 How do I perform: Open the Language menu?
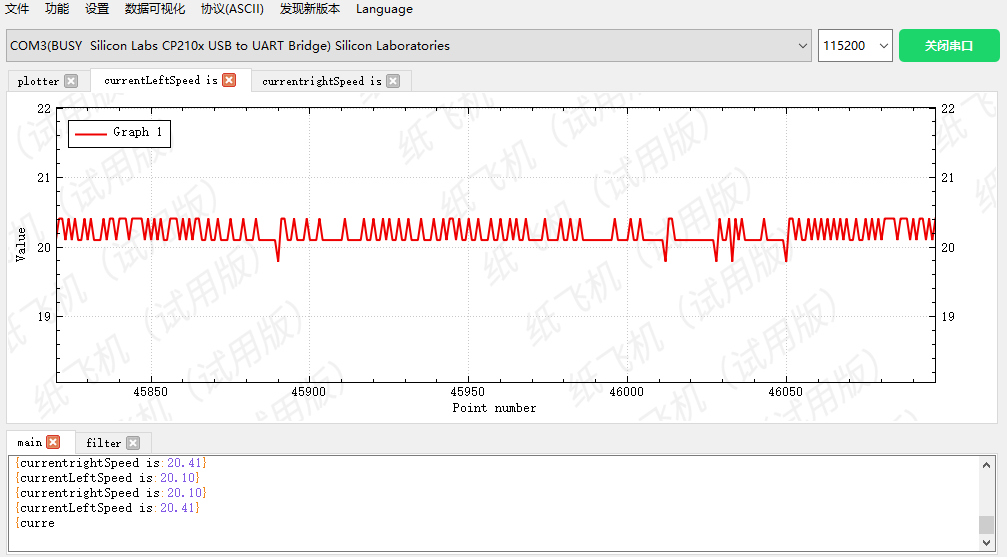pyautogui.click(x=384, y=9)
